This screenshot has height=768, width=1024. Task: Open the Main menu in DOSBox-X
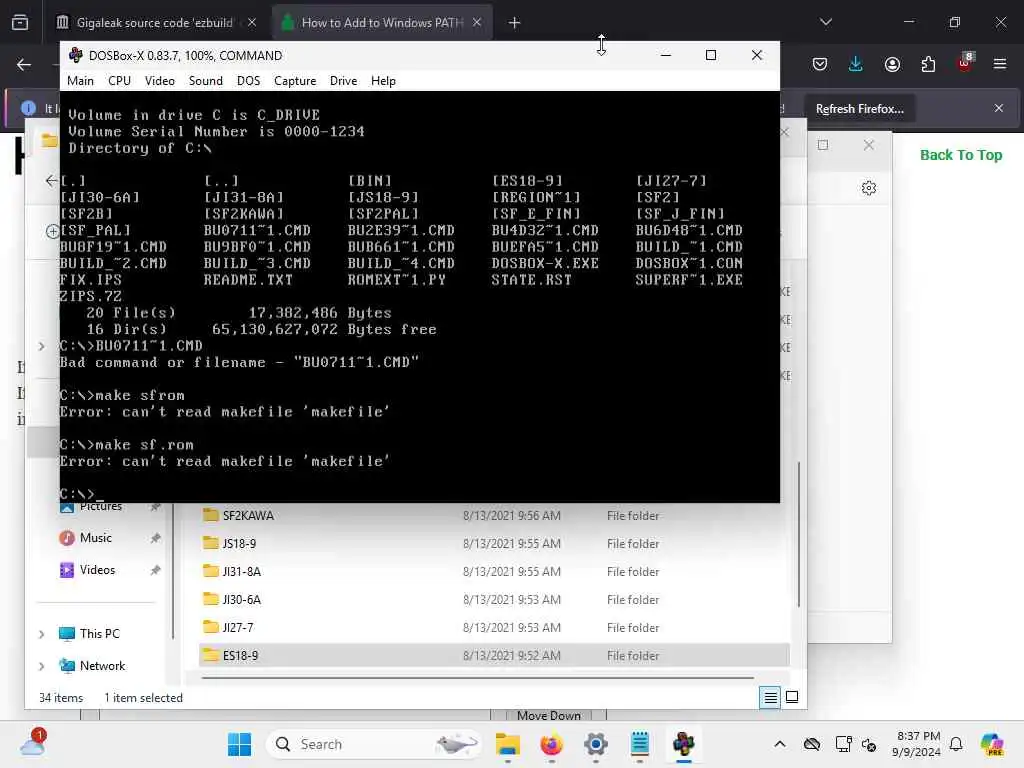tap(80, 81)
